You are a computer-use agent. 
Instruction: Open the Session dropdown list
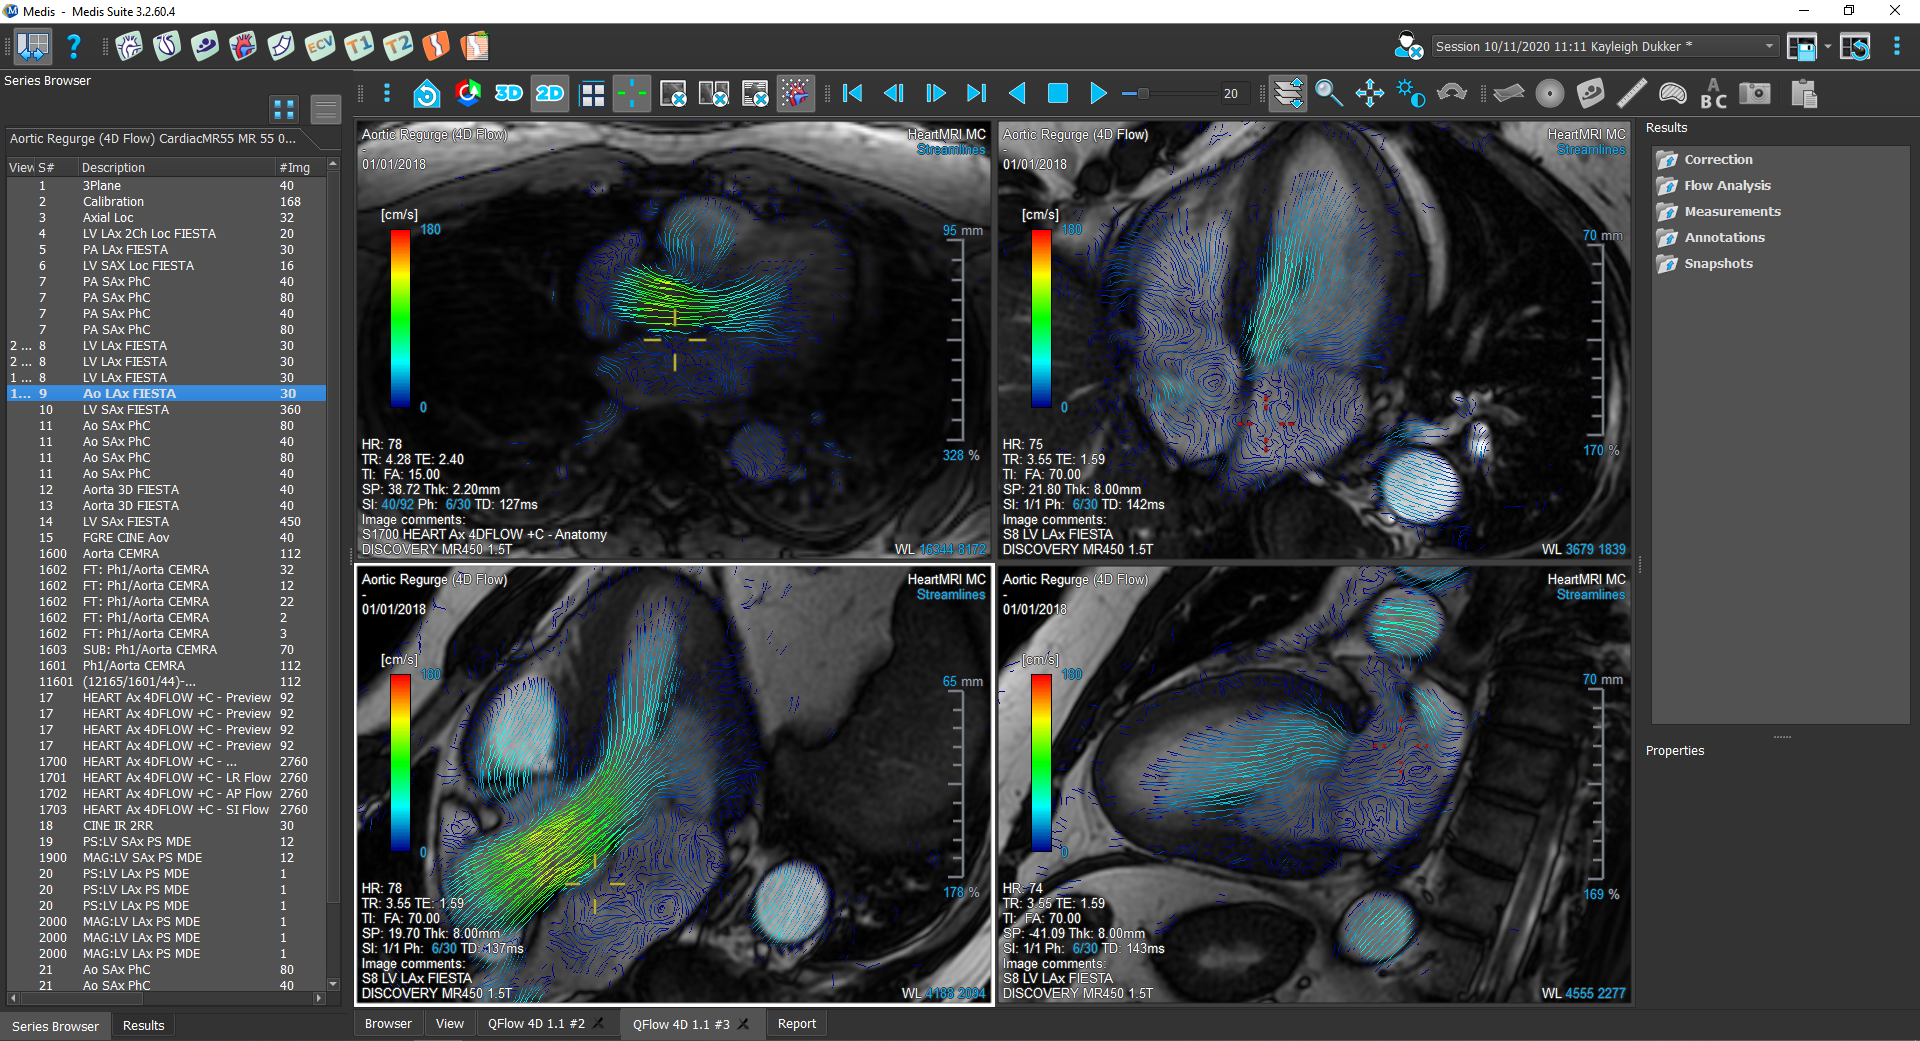point(1768,46)
